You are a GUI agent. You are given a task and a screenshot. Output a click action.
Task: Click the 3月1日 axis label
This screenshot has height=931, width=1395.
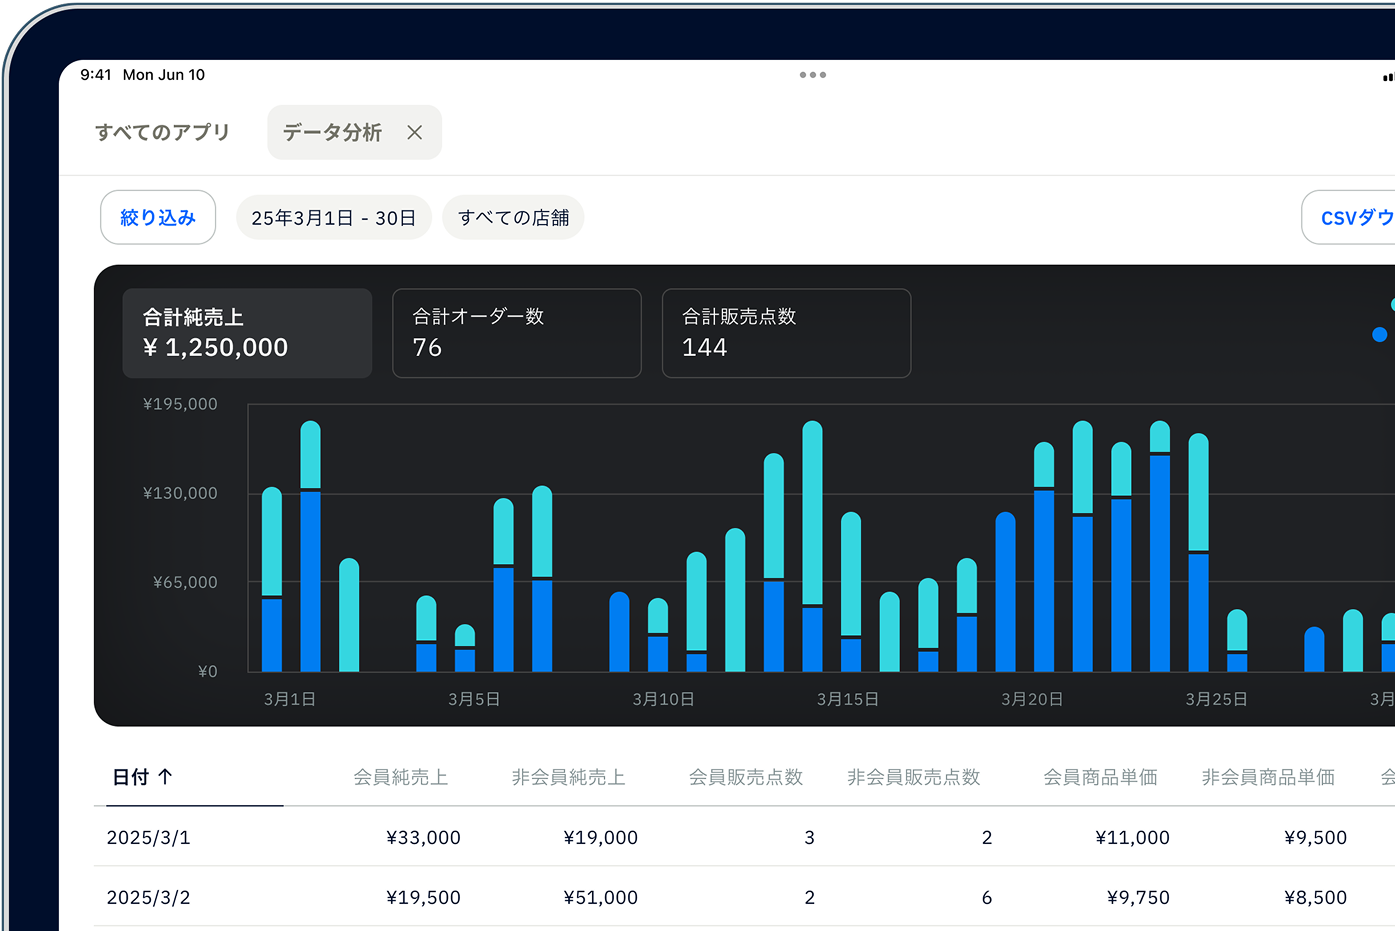290,699
